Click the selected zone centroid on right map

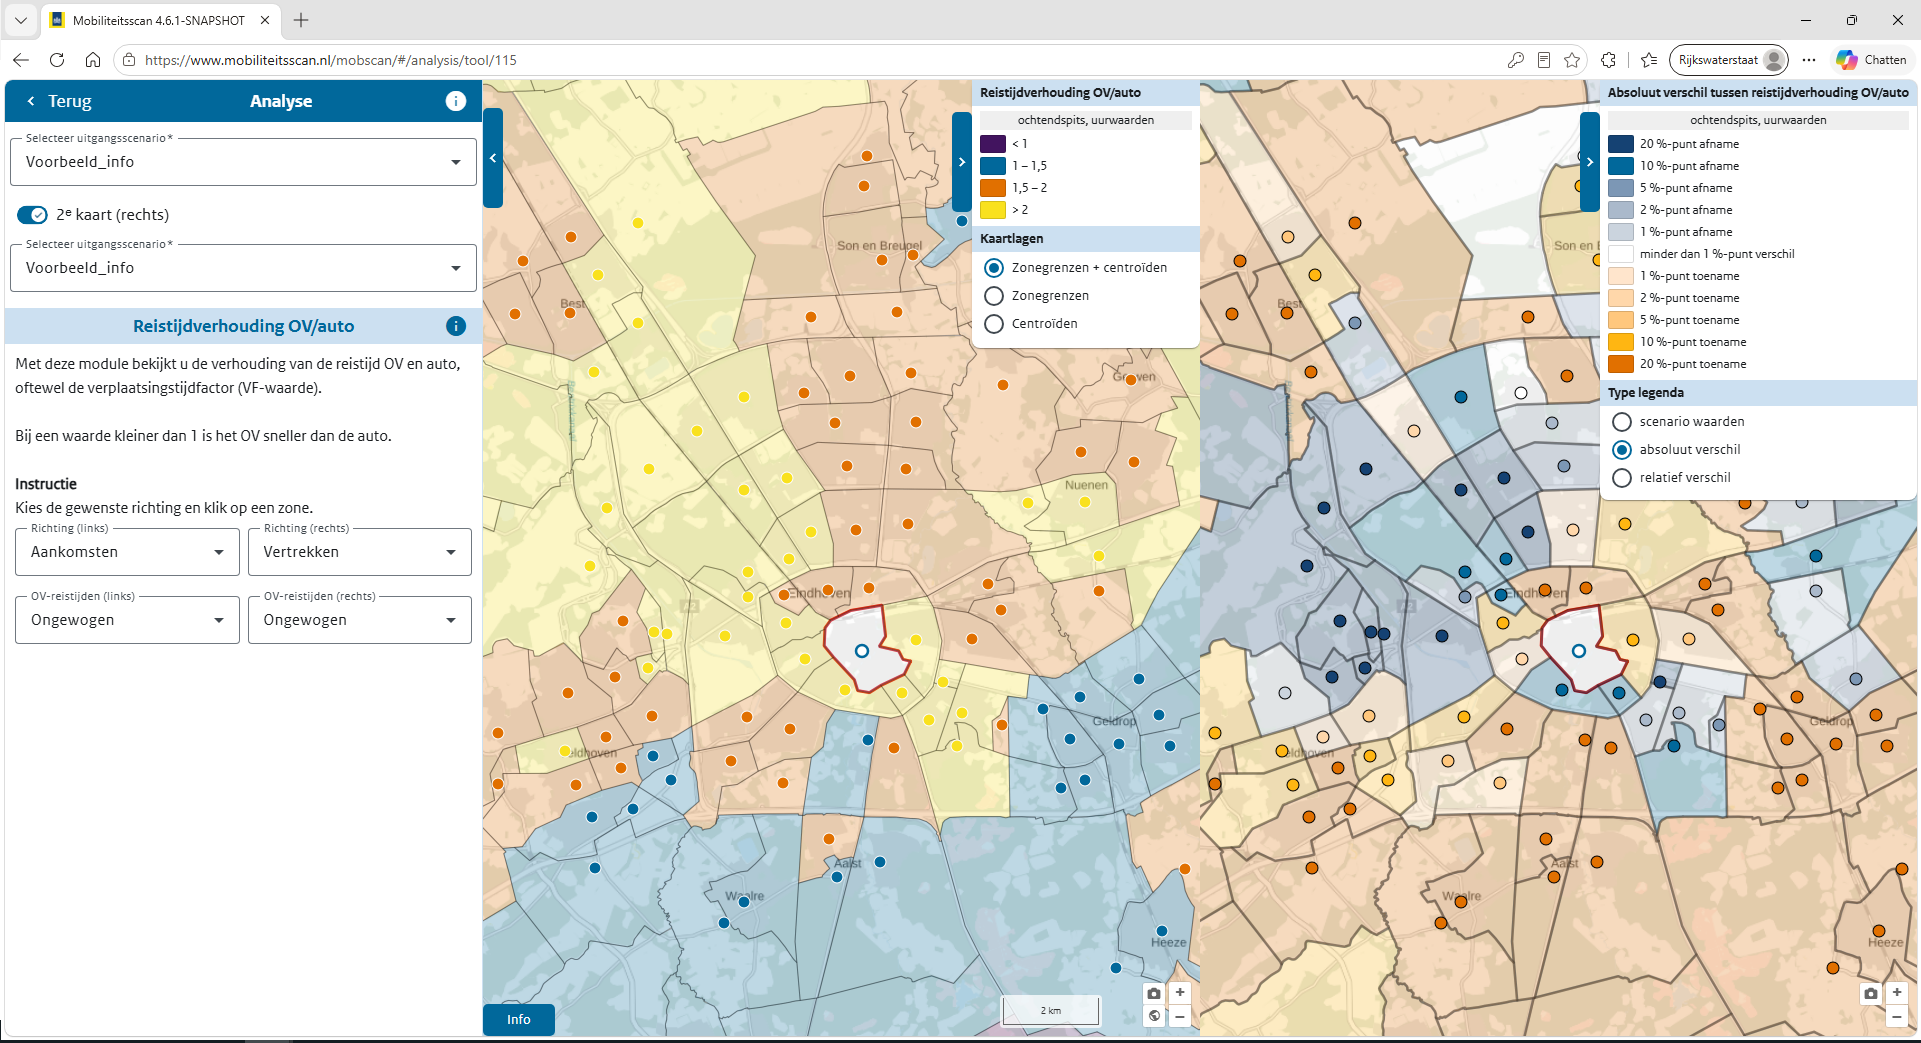1579,651
